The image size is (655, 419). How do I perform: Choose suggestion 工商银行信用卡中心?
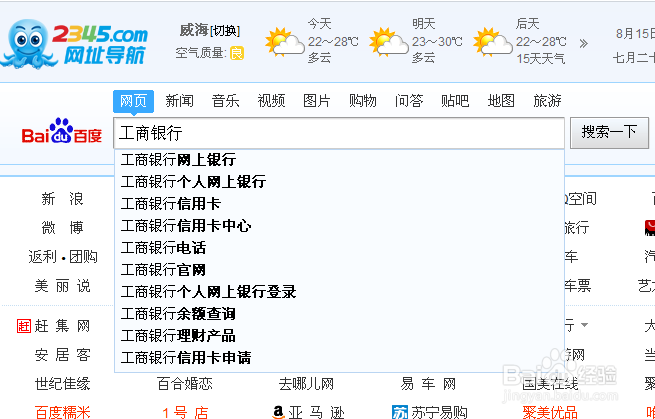click(x=339, y=226)
